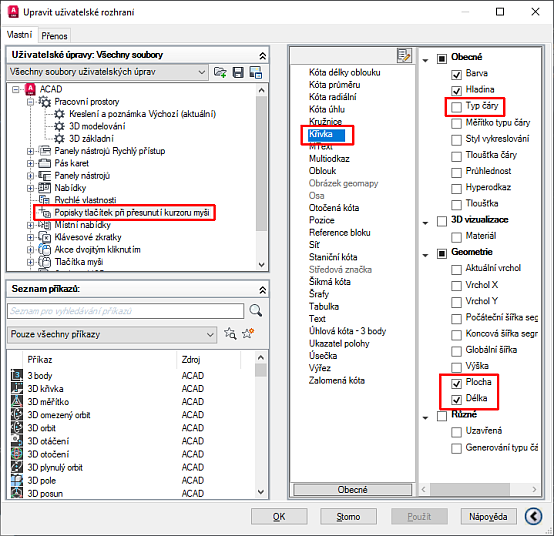Select Křivka in the object list
This screenshot has height=536, width=554.
[321, 134]
